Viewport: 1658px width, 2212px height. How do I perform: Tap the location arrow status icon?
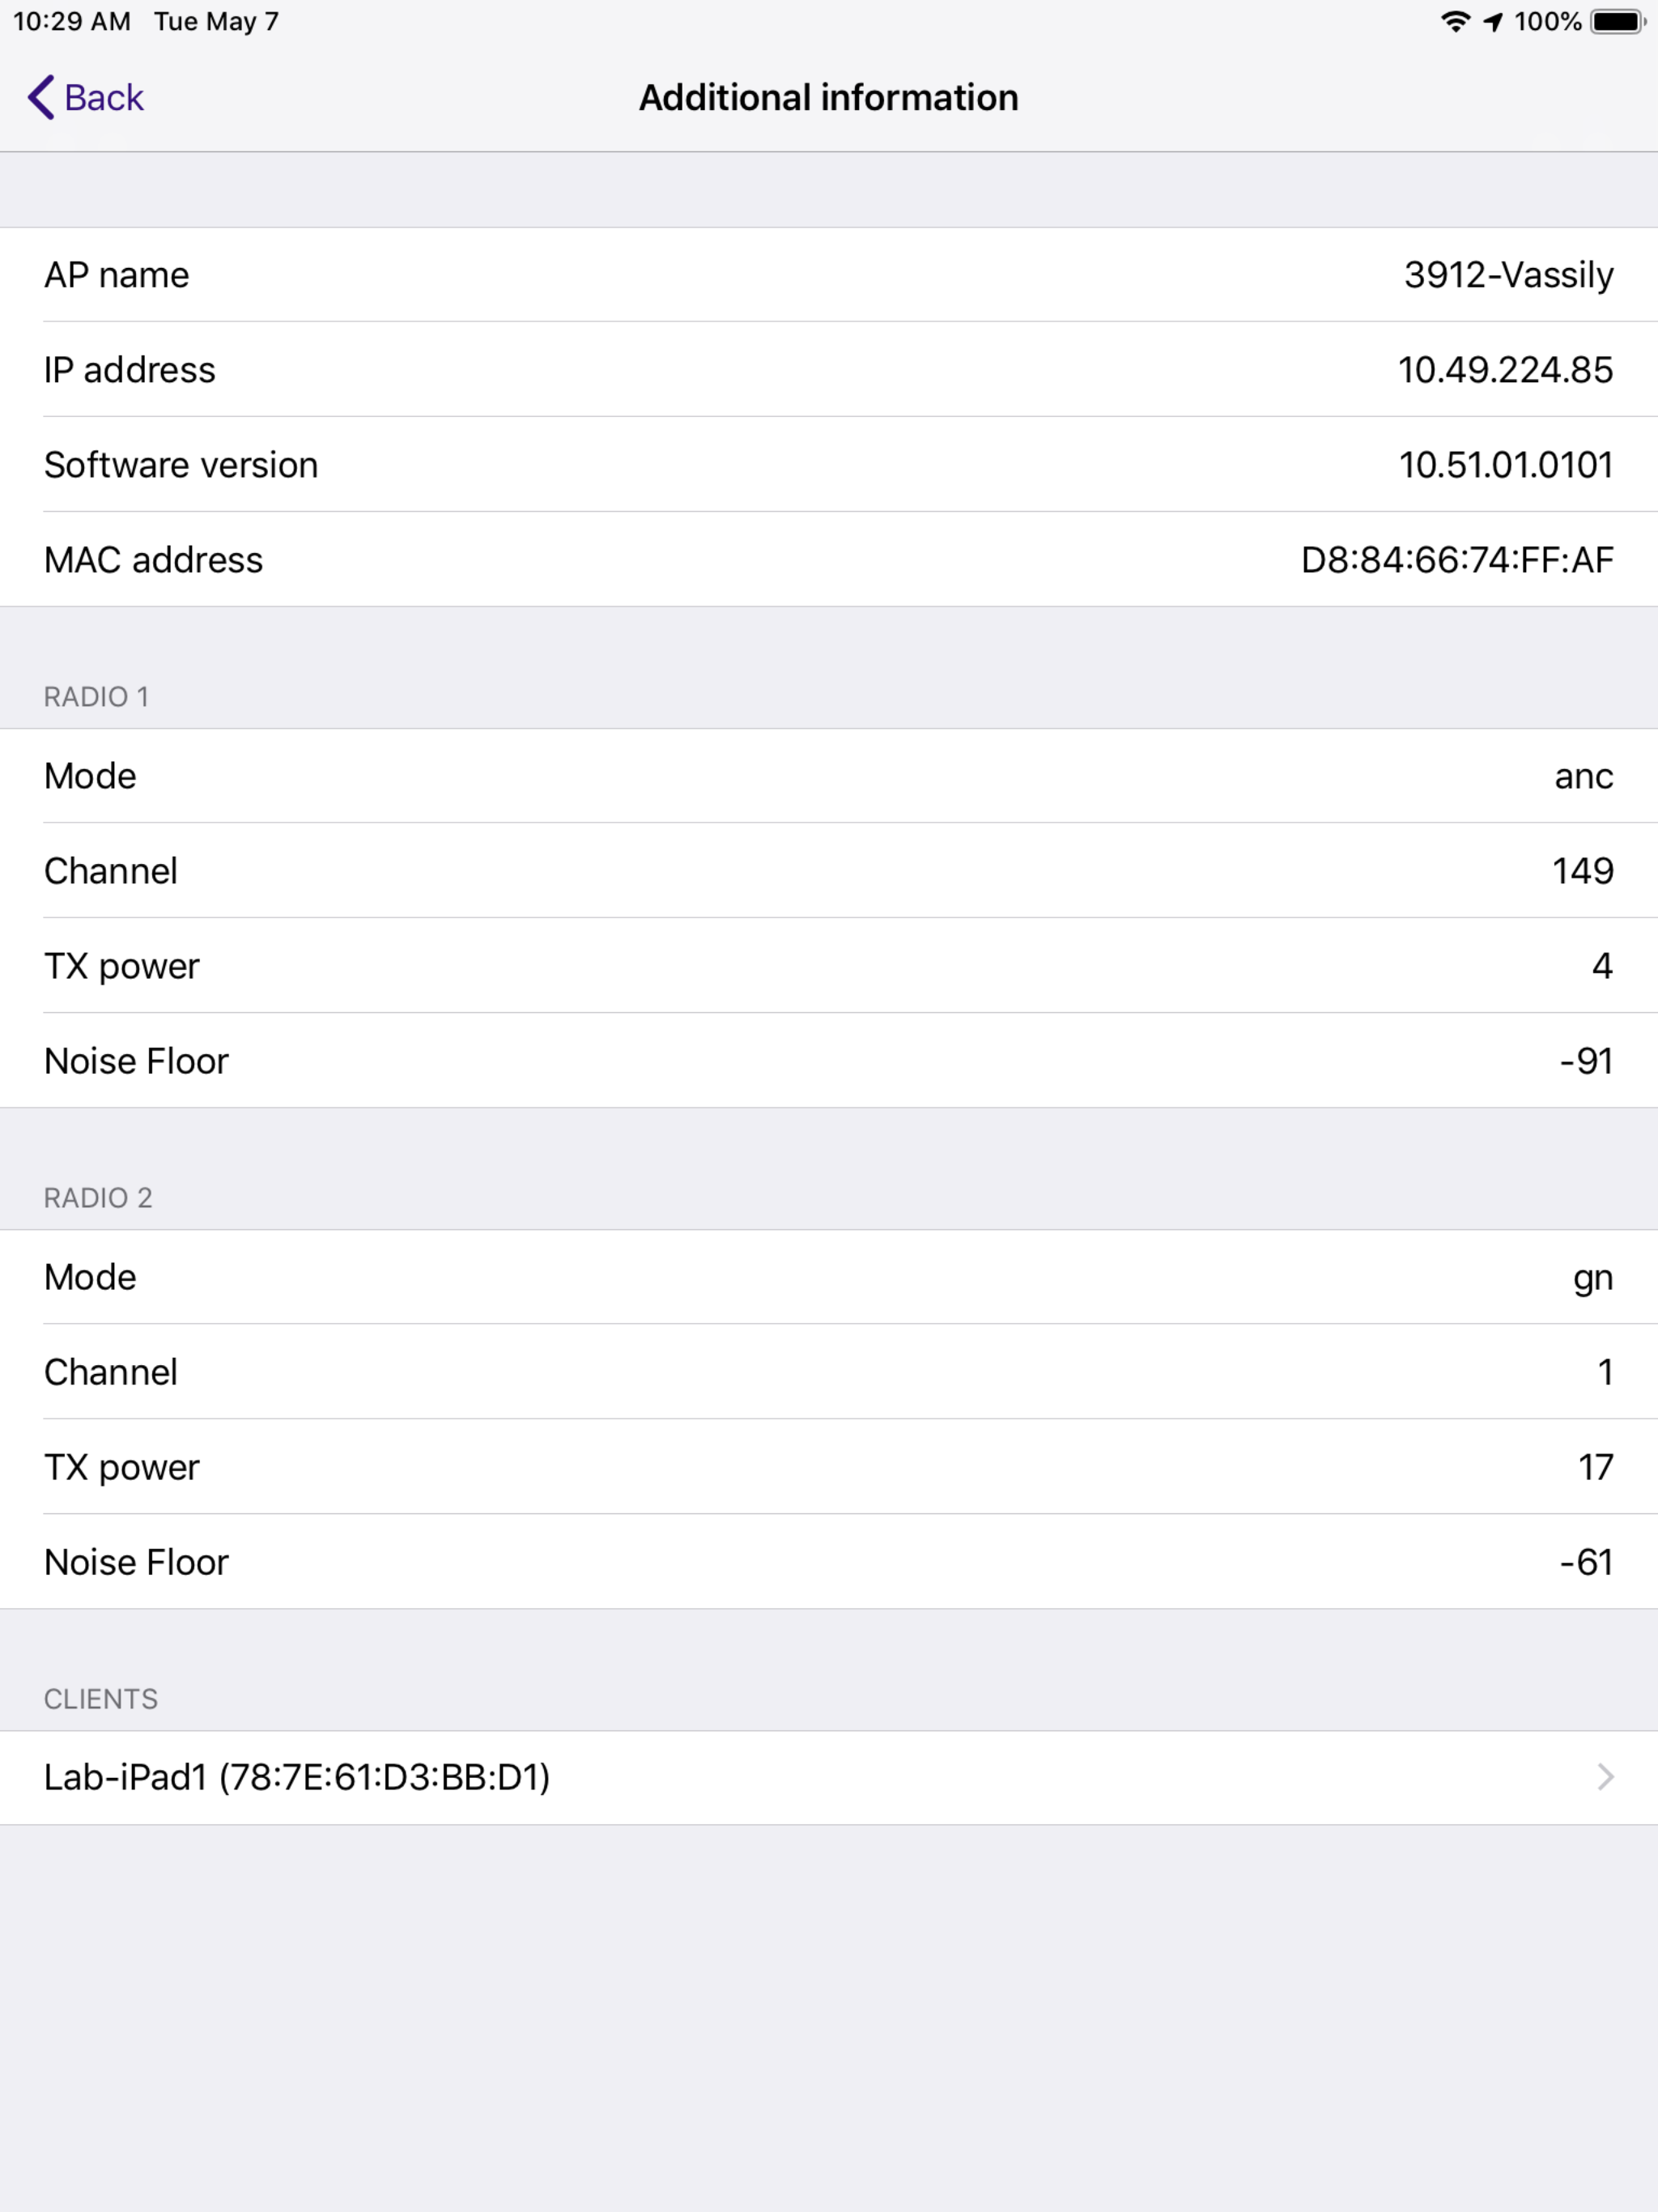tap(1492, 22)
